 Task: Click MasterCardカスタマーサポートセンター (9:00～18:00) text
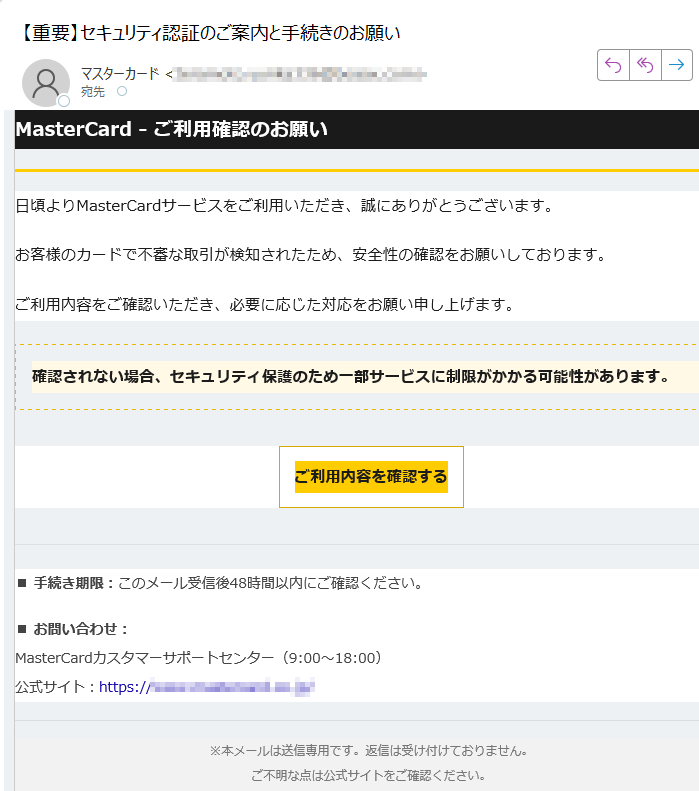tap(199, 658)
